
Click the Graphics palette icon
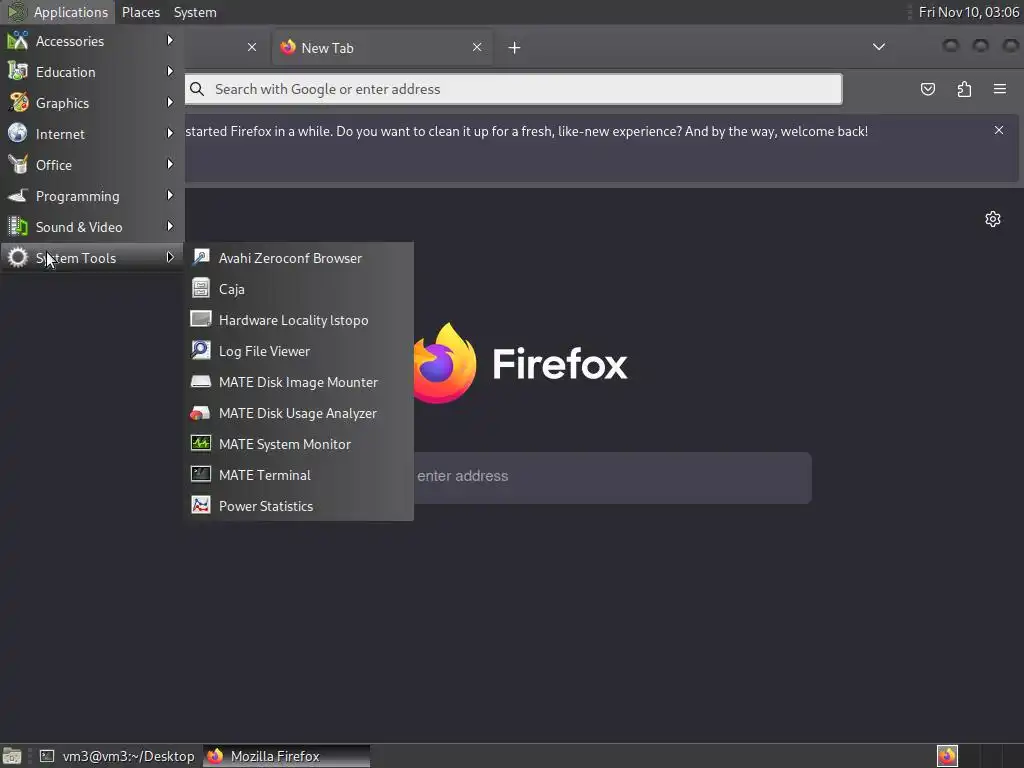pyautogui.click(x=18, y=103)
